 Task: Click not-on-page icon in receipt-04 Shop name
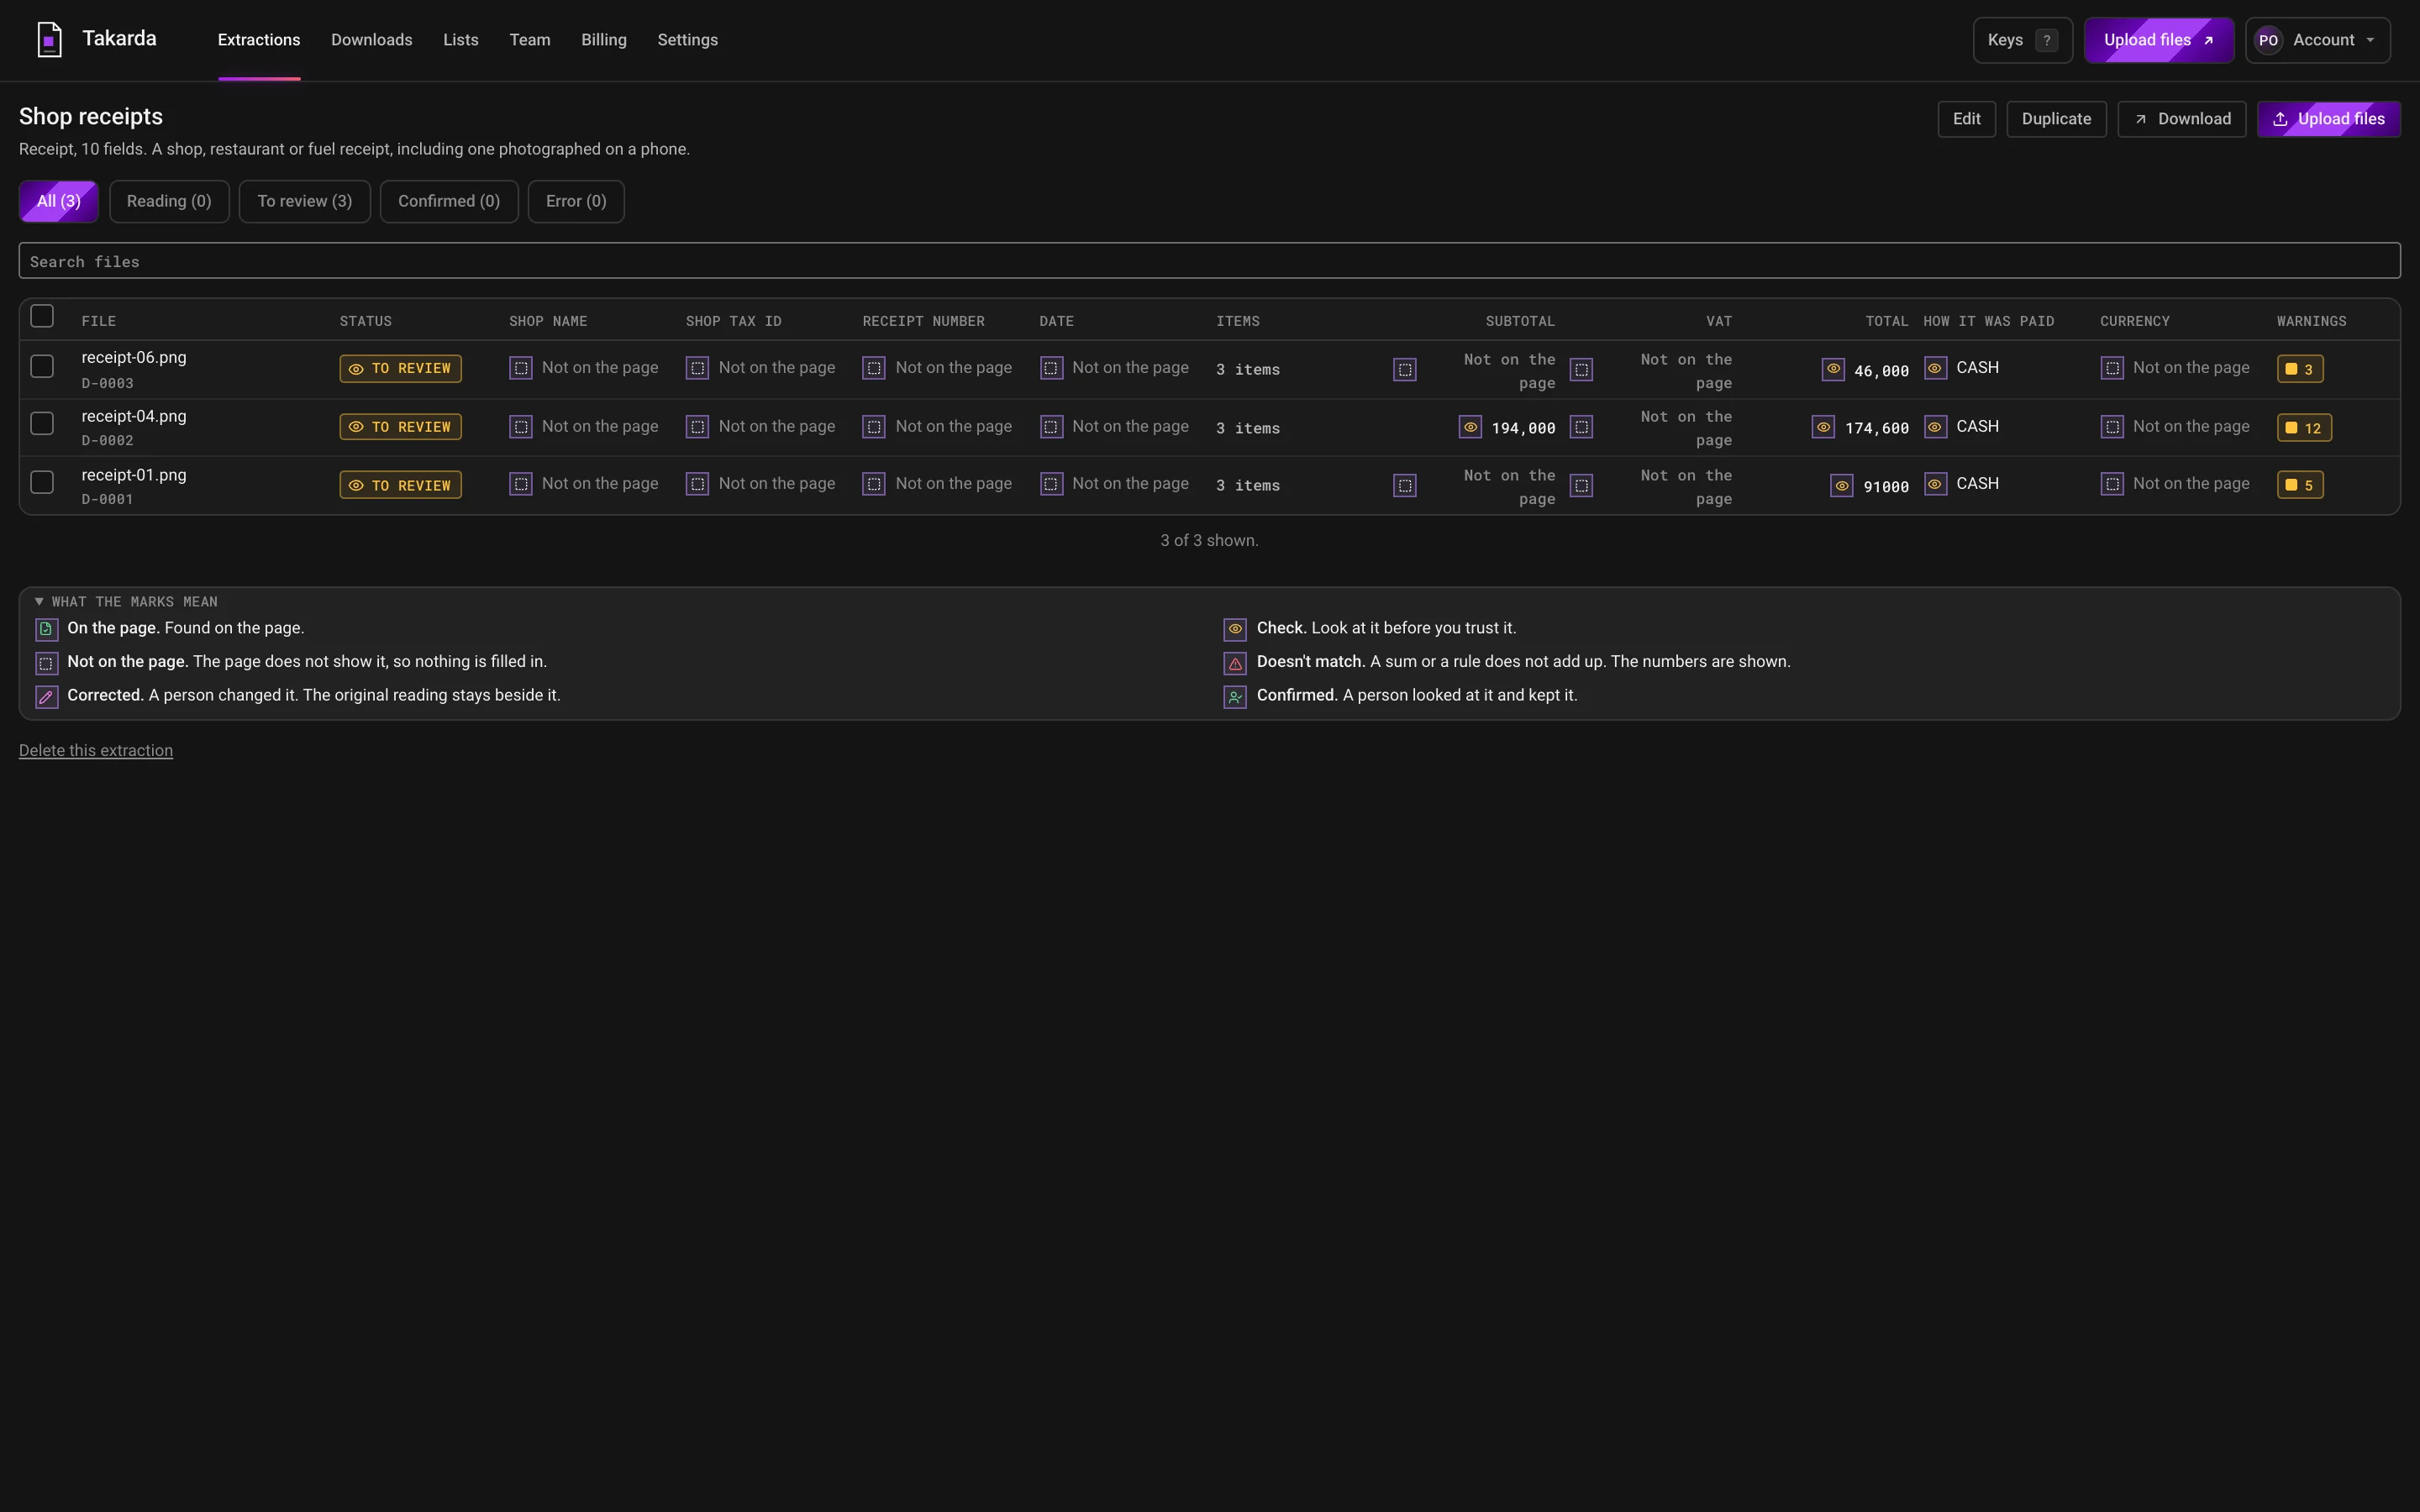(x=521, y=427)
